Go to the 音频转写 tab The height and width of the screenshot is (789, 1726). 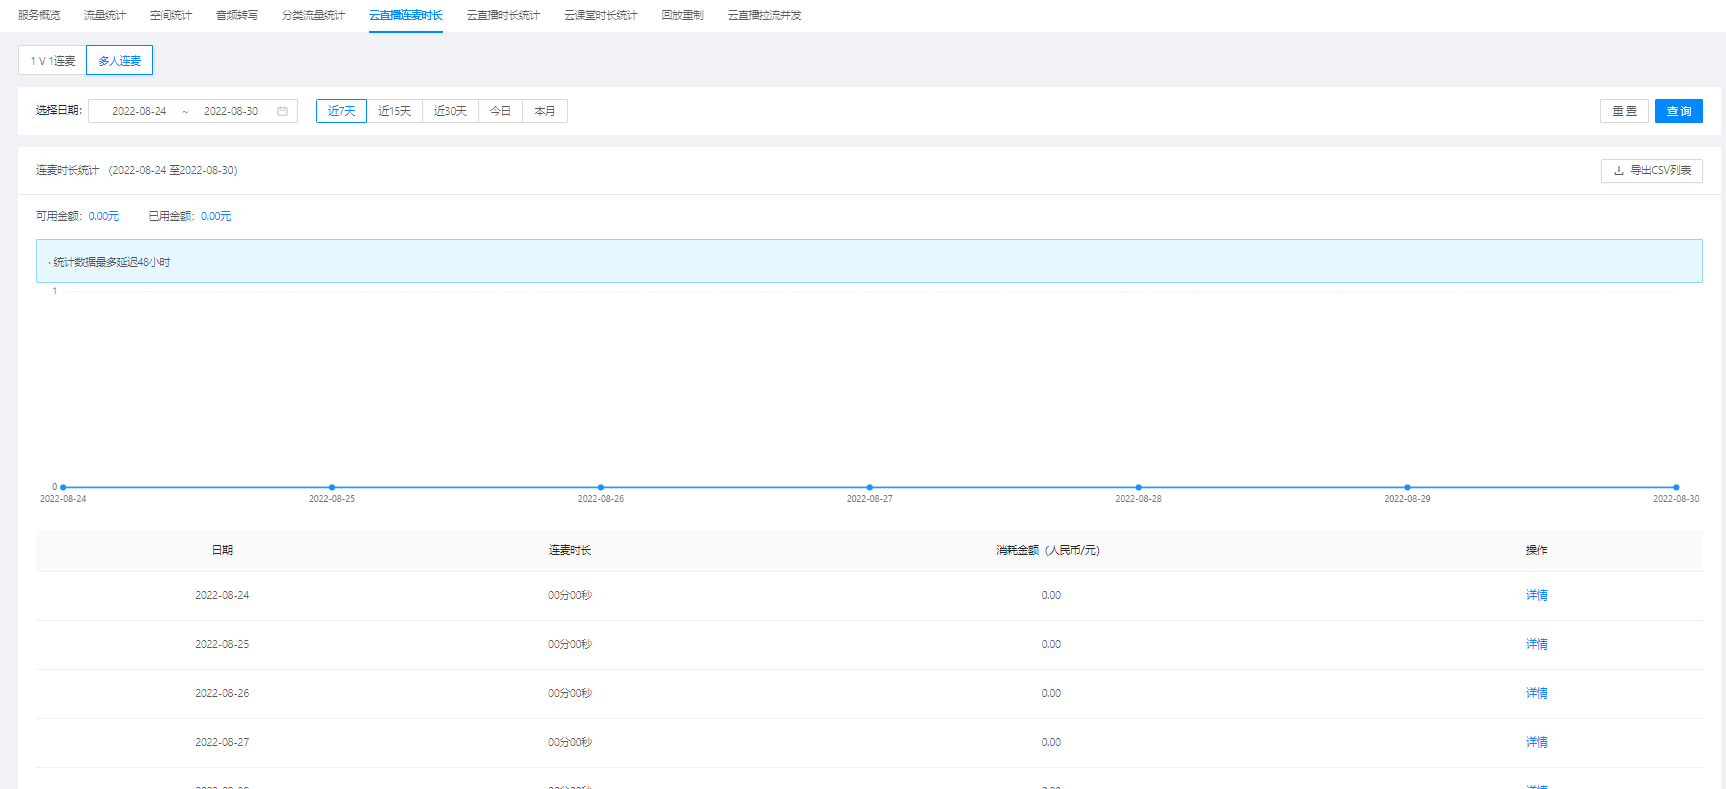pos(237,15)
